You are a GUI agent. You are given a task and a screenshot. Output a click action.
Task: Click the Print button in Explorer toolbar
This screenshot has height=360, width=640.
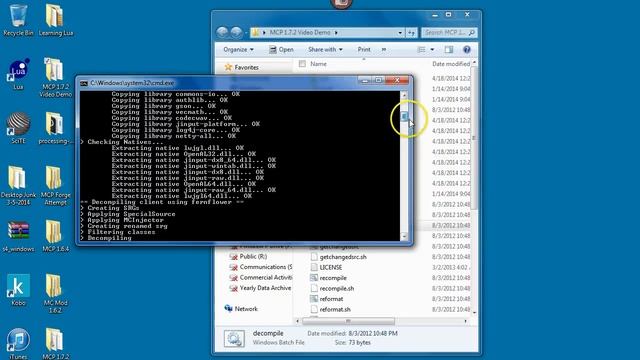[364, 49]
